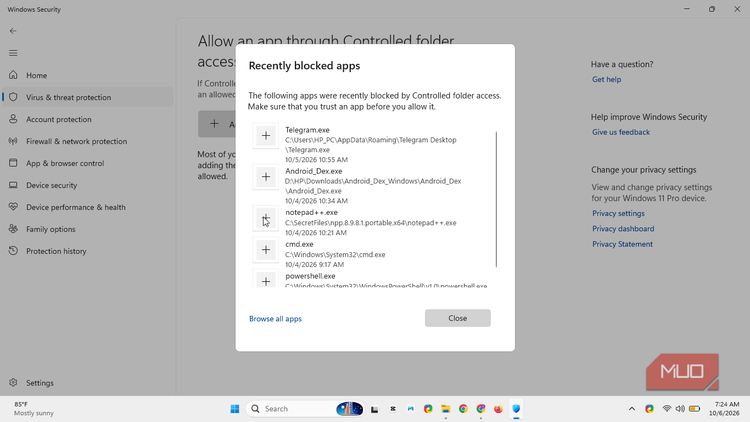Open Family options
Image resolution: width=750 pixels, height=422 pixels.
(x=88, y=229)
